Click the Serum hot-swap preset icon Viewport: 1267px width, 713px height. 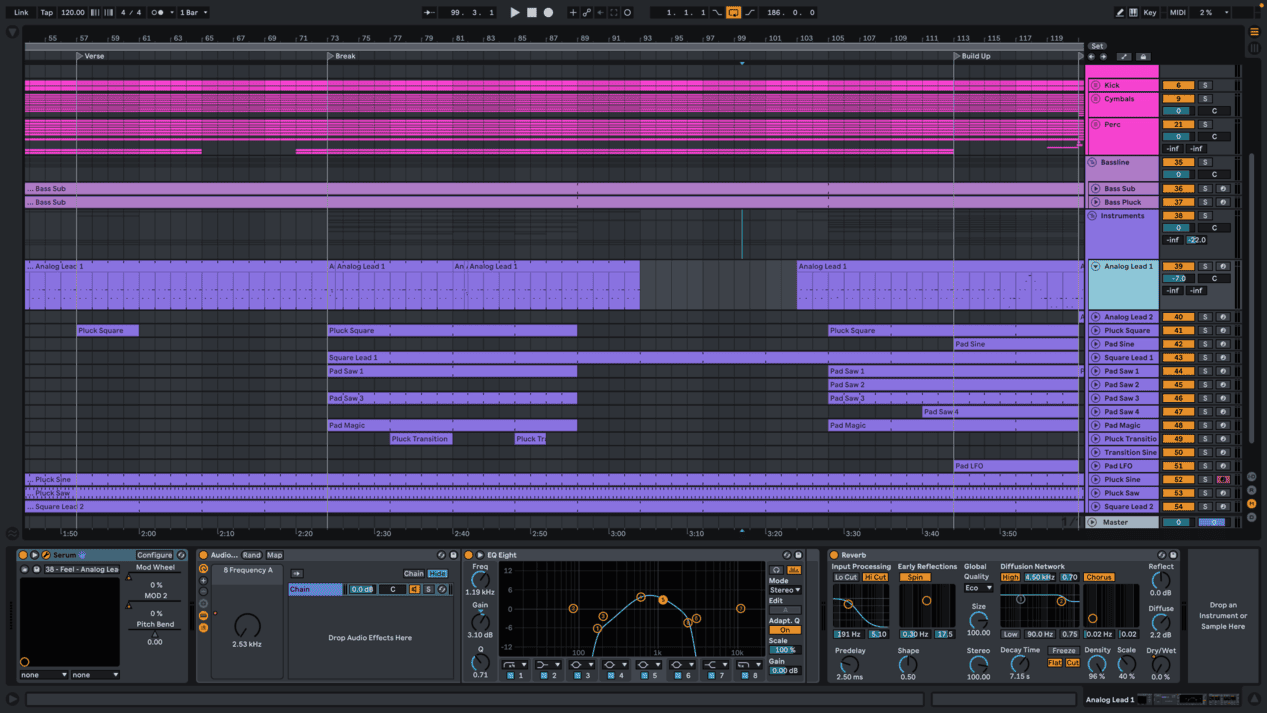[181, 555]
